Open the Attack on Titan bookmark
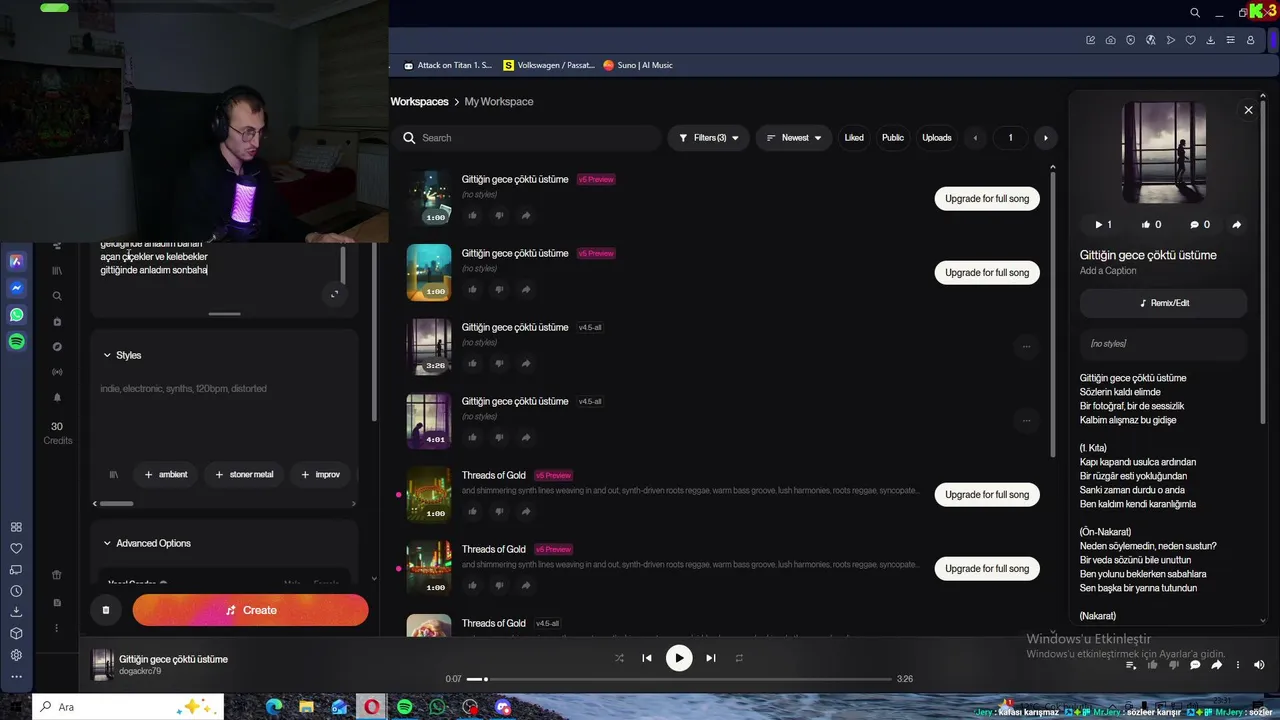The image size is (1280, 720). (447, 65)
